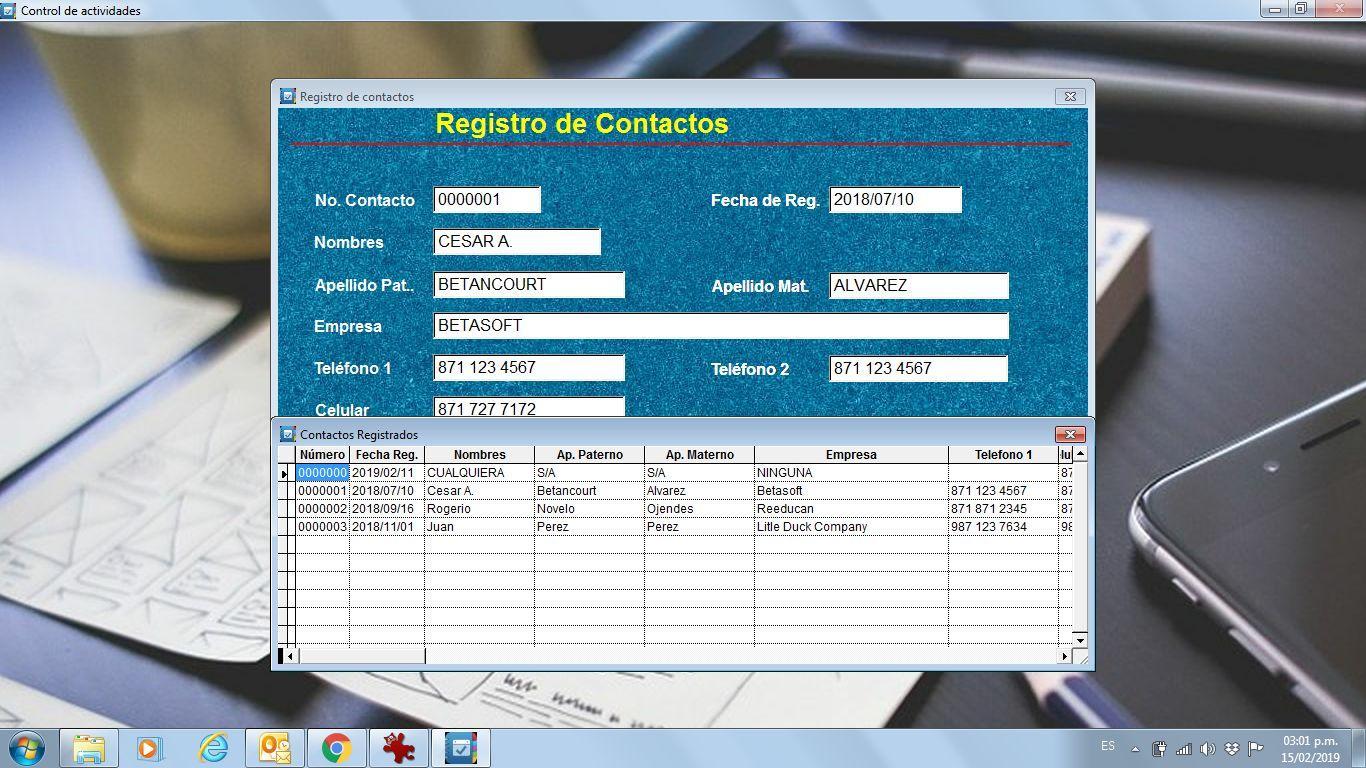Click the Ojendes surname cell
The width and height of the screenshot is (1366, 768).
(700, 509)
